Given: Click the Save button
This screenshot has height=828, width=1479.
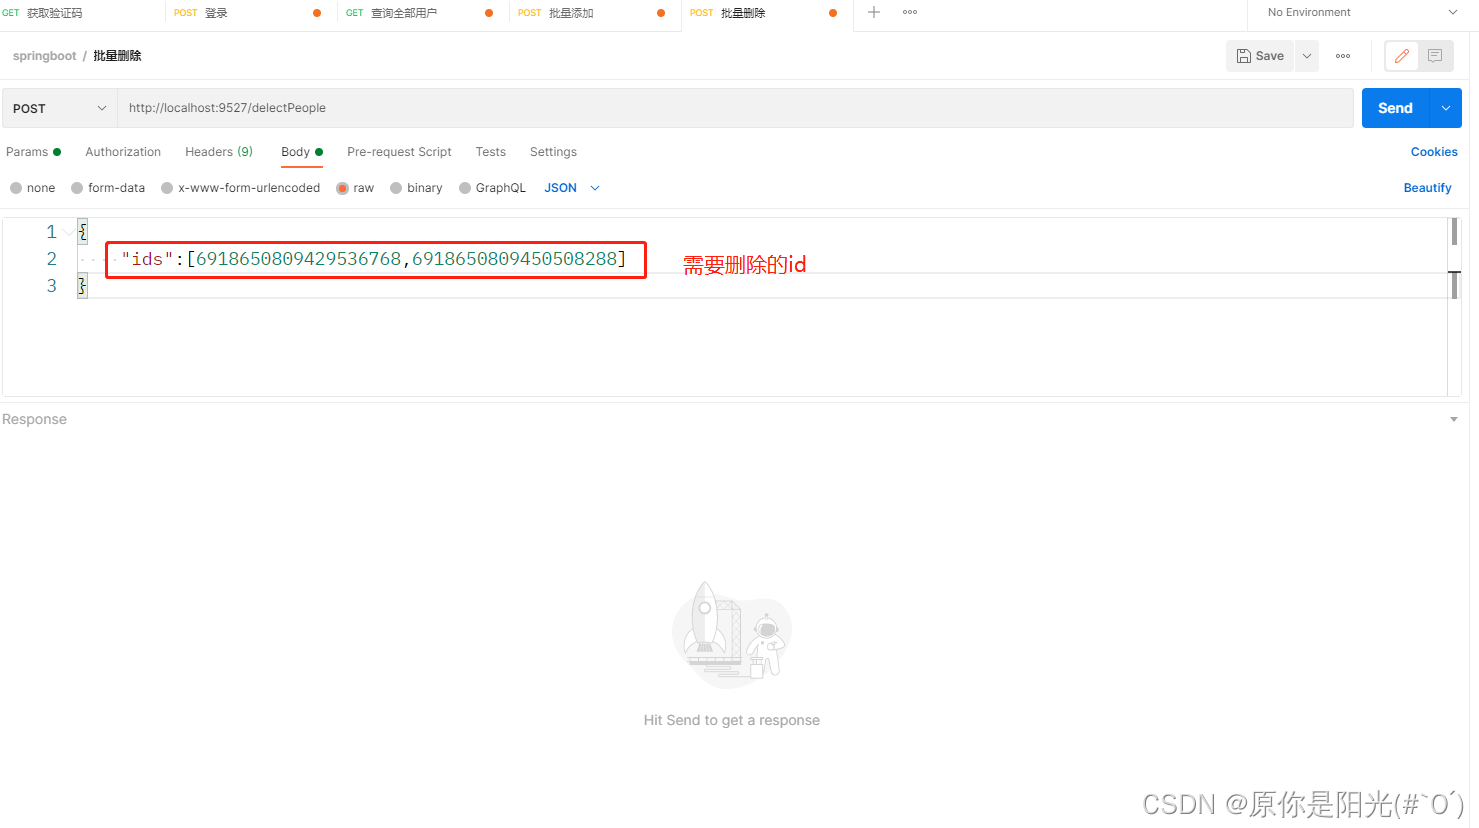Looking at the screenshot, I should tap(1260, 56).
